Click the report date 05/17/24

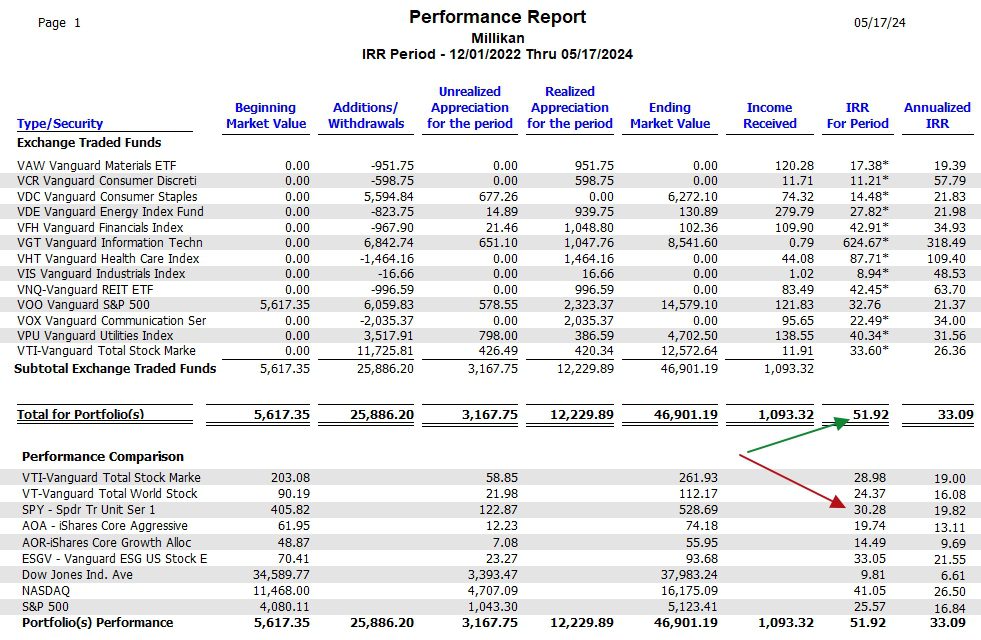coord(880,23)
